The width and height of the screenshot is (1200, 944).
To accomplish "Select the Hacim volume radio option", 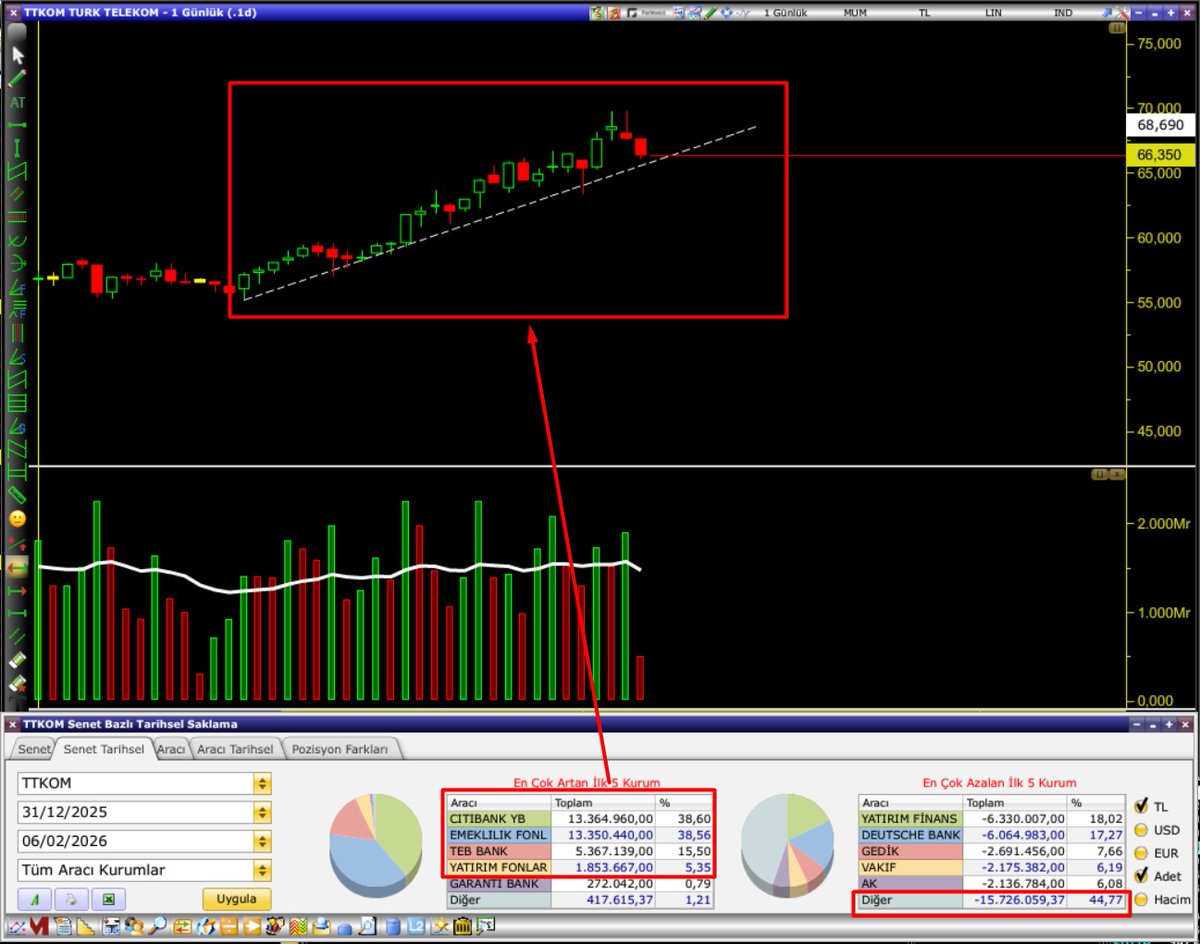I will (1141, 899).
